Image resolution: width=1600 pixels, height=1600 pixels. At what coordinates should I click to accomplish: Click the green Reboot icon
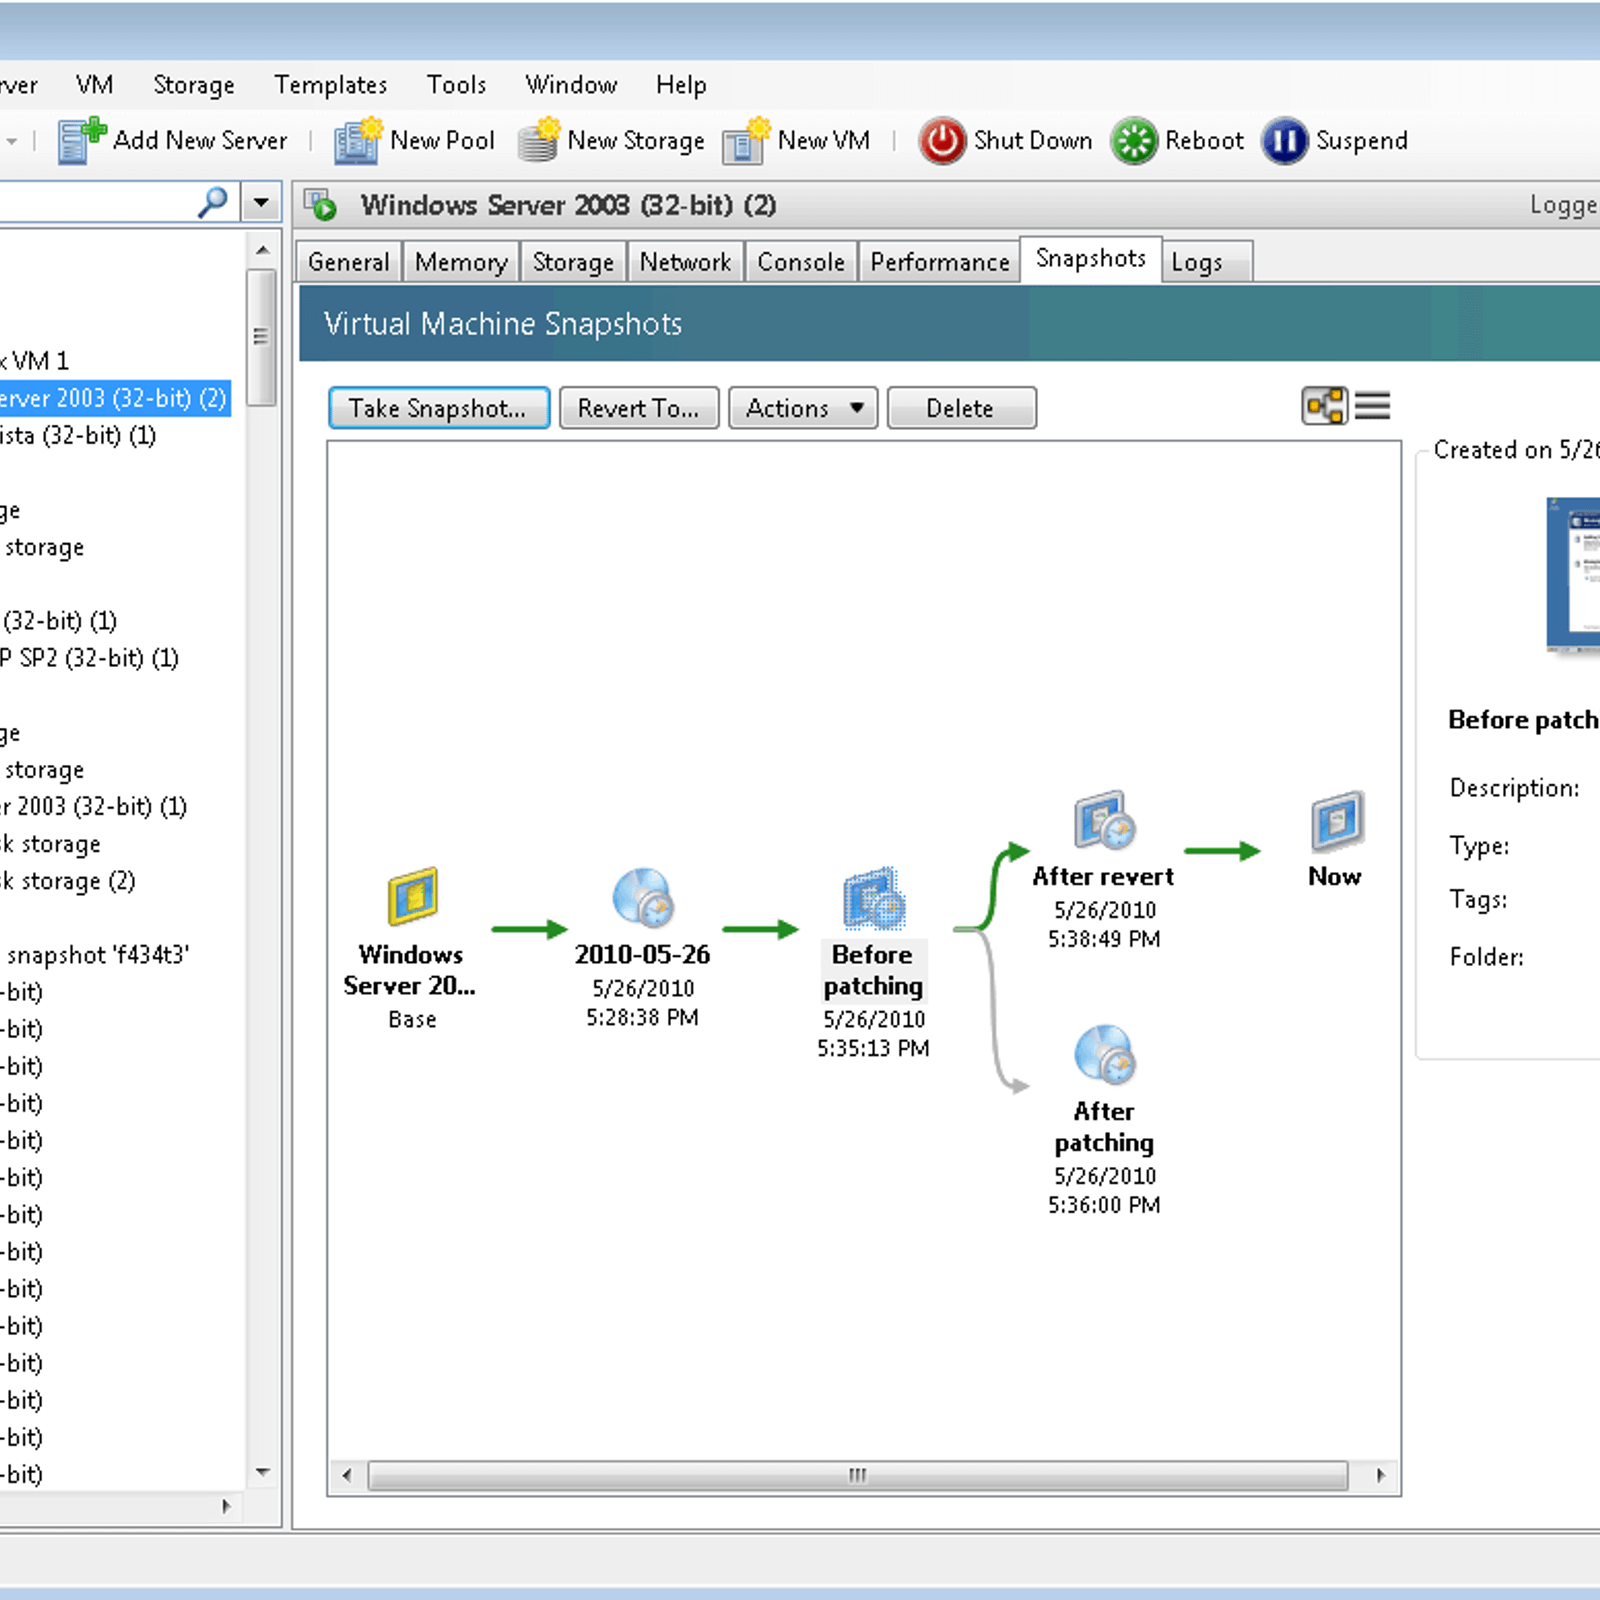click(1134, 141)
